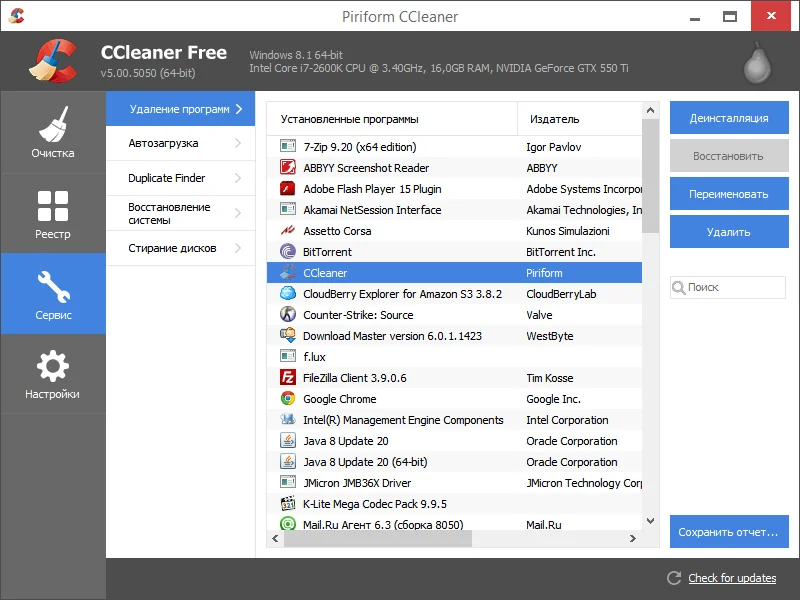Click the Деинсталляция uninstall button
This screenshot has width=800, height=600.
point(729,118)
